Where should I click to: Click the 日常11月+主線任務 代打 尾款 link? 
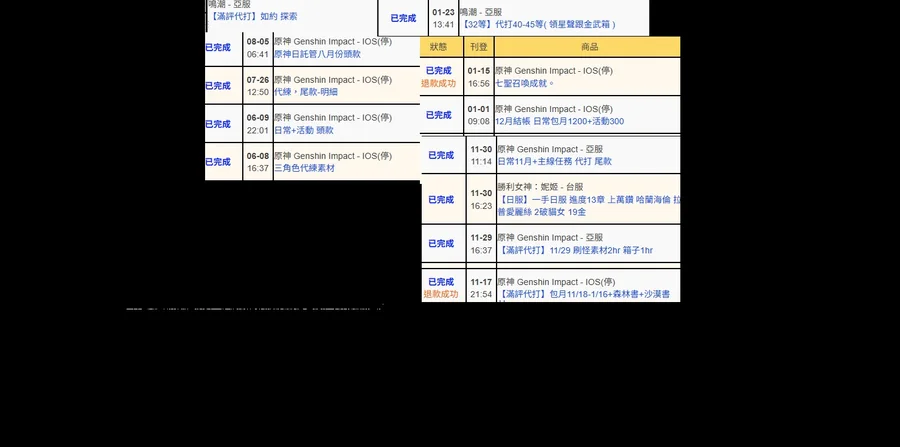(x=554, y=161)
